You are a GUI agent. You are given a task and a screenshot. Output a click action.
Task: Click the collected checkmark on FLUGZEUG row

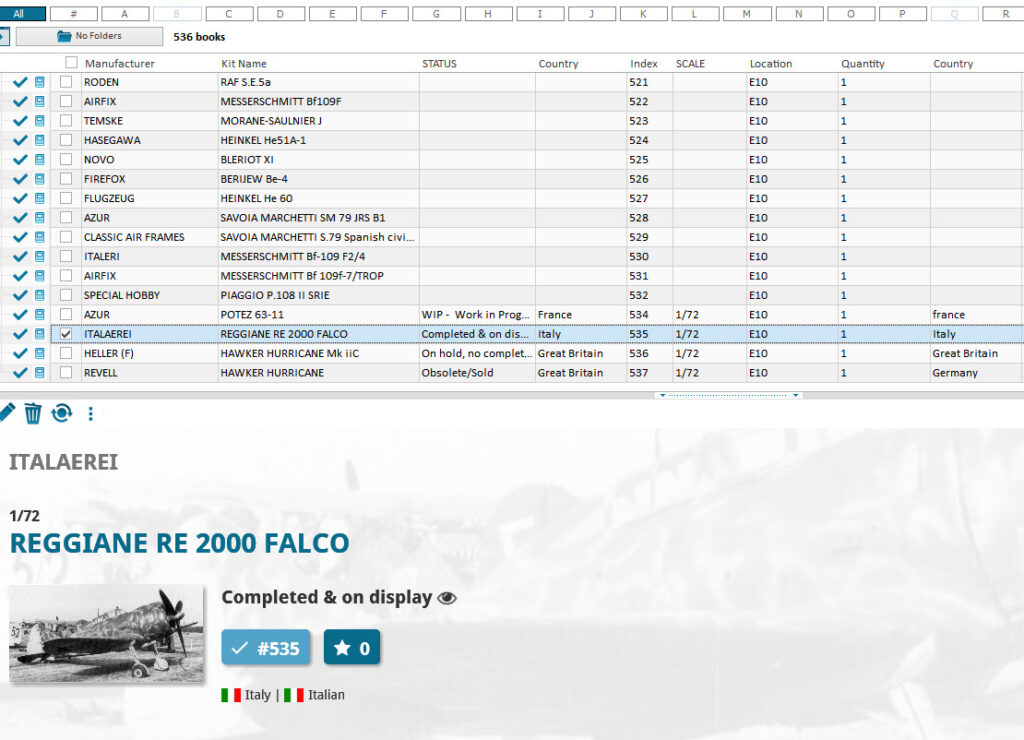pyautogui.click(x=20, y=199)
